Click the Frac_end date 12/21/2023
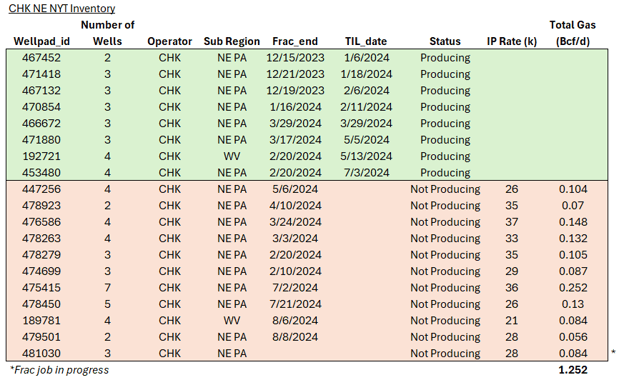This screenshot has width=624, height=390. click(295, 74)
